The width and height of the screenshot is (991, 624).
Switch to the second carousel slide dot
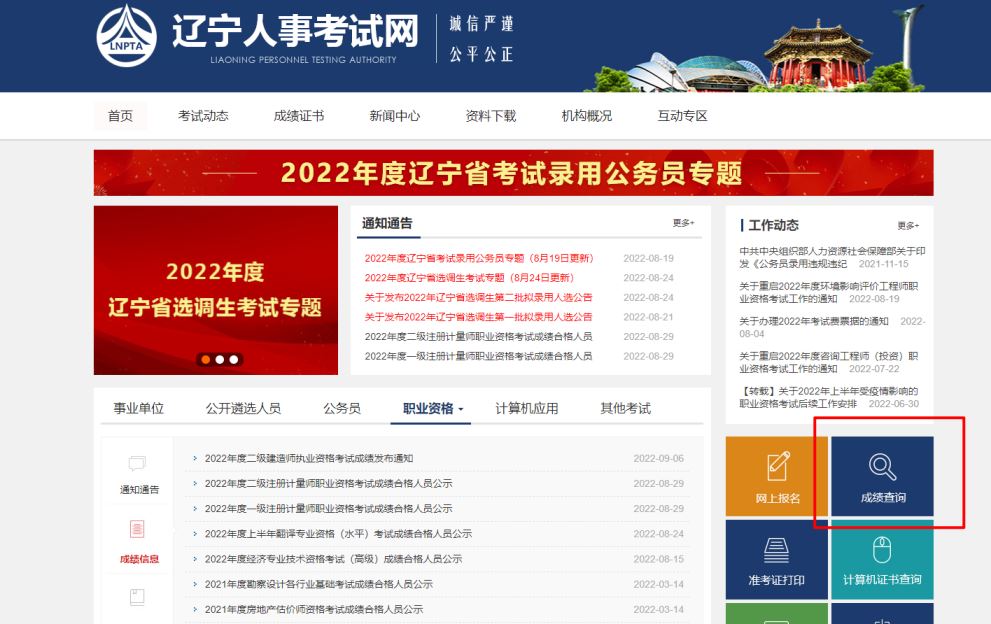click(x=219, y=359)
